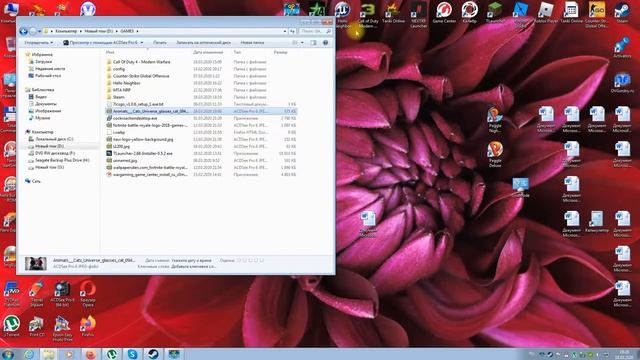Open the Упорядочить menu dropdown
This screenshot has height=360, width=640.
[x=38, y=42]
